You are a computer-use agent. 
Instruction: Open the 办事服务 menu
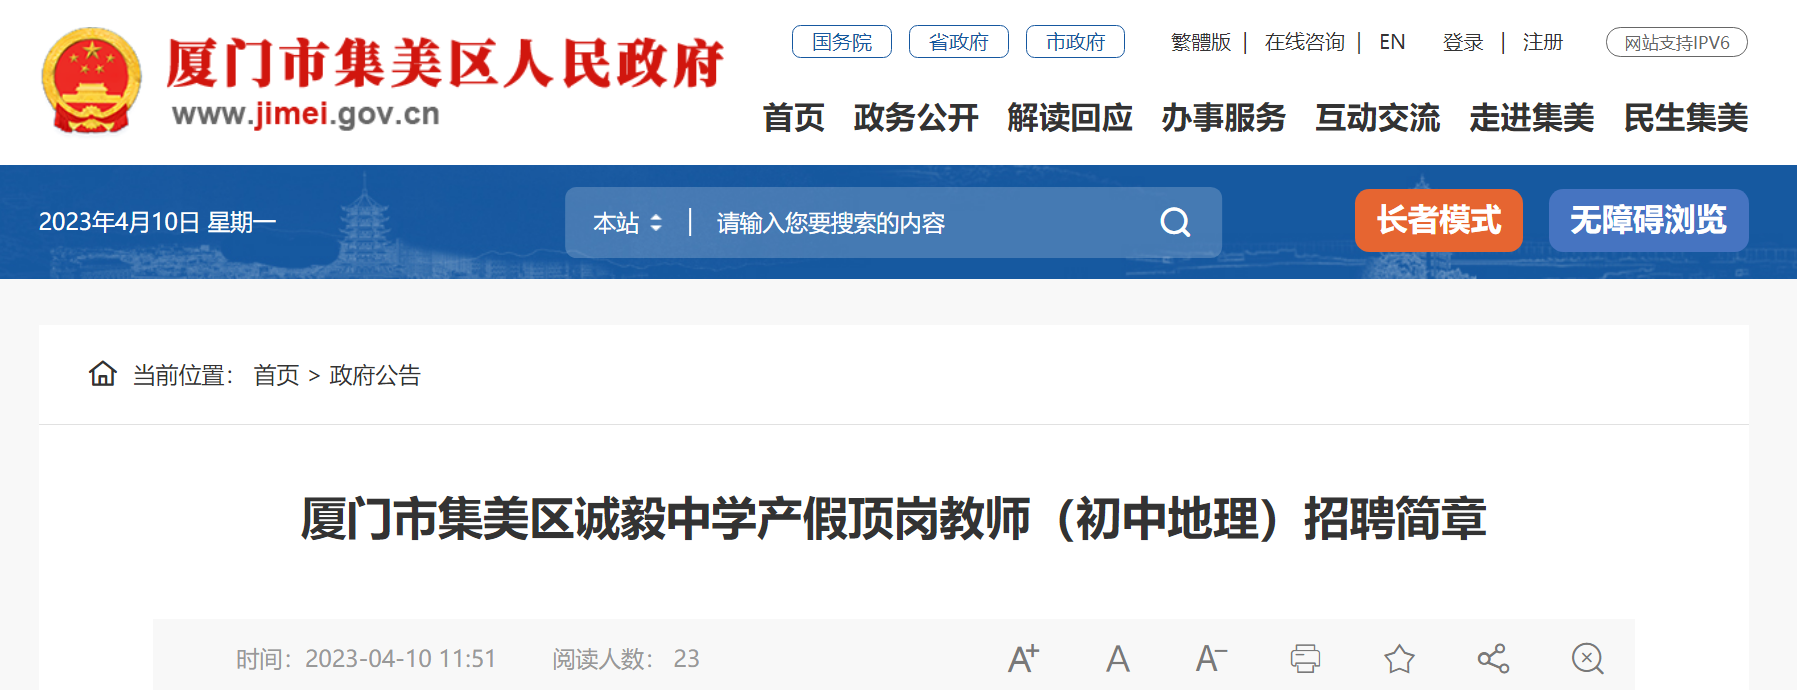point(1224,118)
